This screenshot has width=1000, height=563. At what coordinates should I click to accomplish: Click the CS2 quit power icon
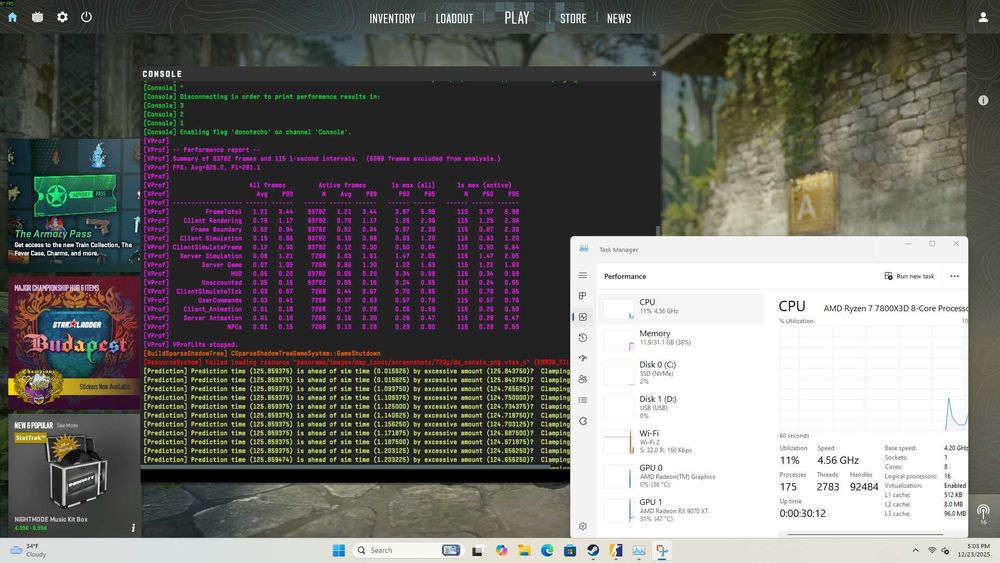pos(87,17)
